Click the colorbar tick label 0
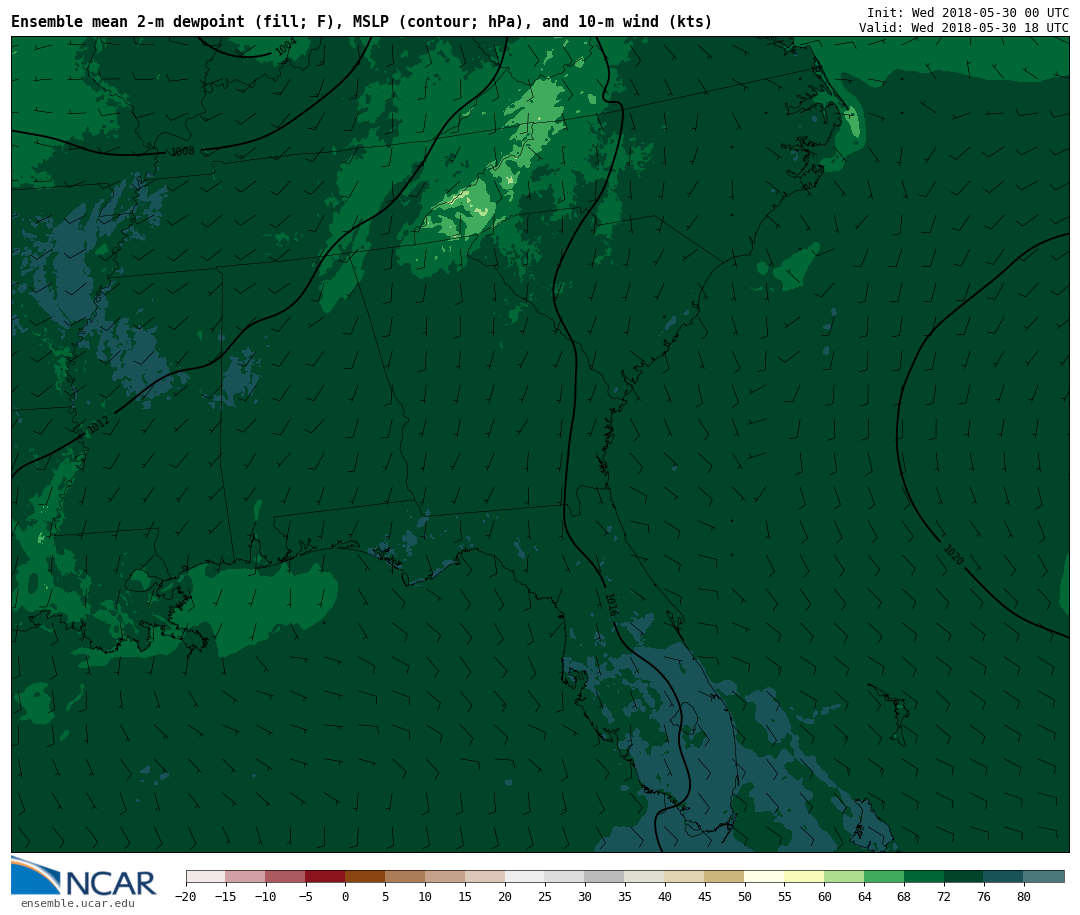The image size is (1080, 915). 345,896
